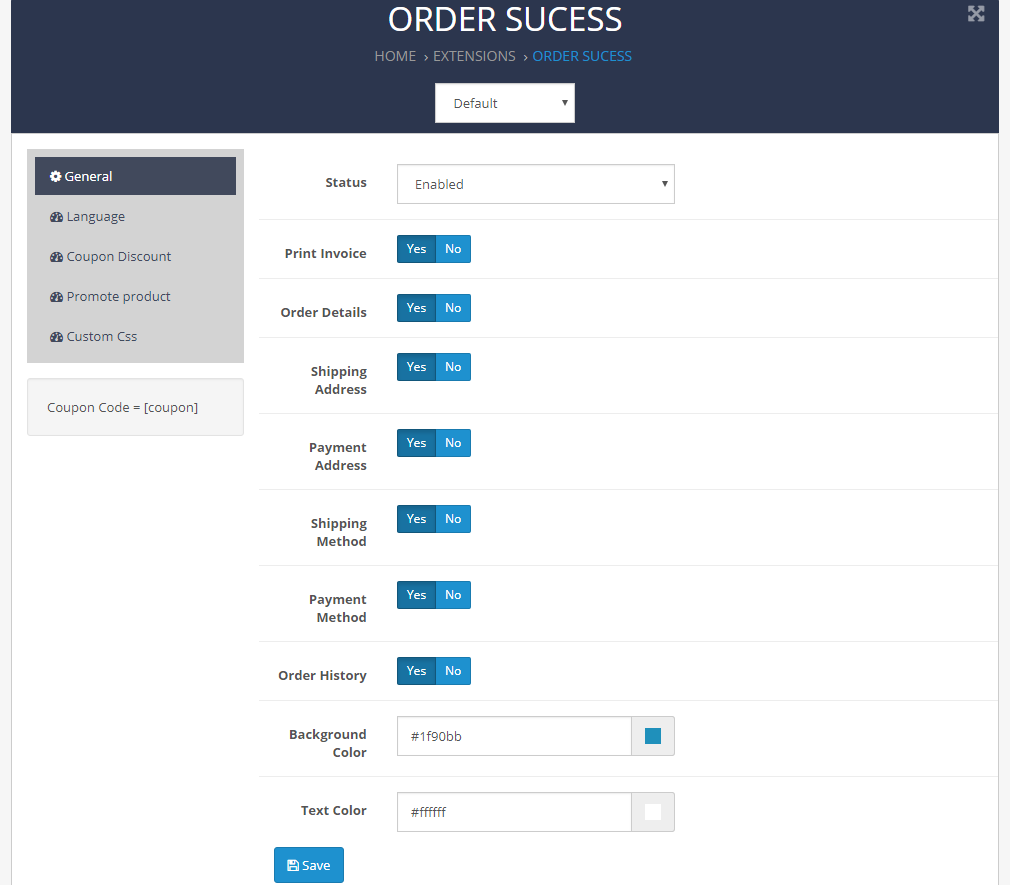The height and width of the screenshot is (885, 1010).
Task: Click the floppy disk icon on Save
Action: point(292,865)
